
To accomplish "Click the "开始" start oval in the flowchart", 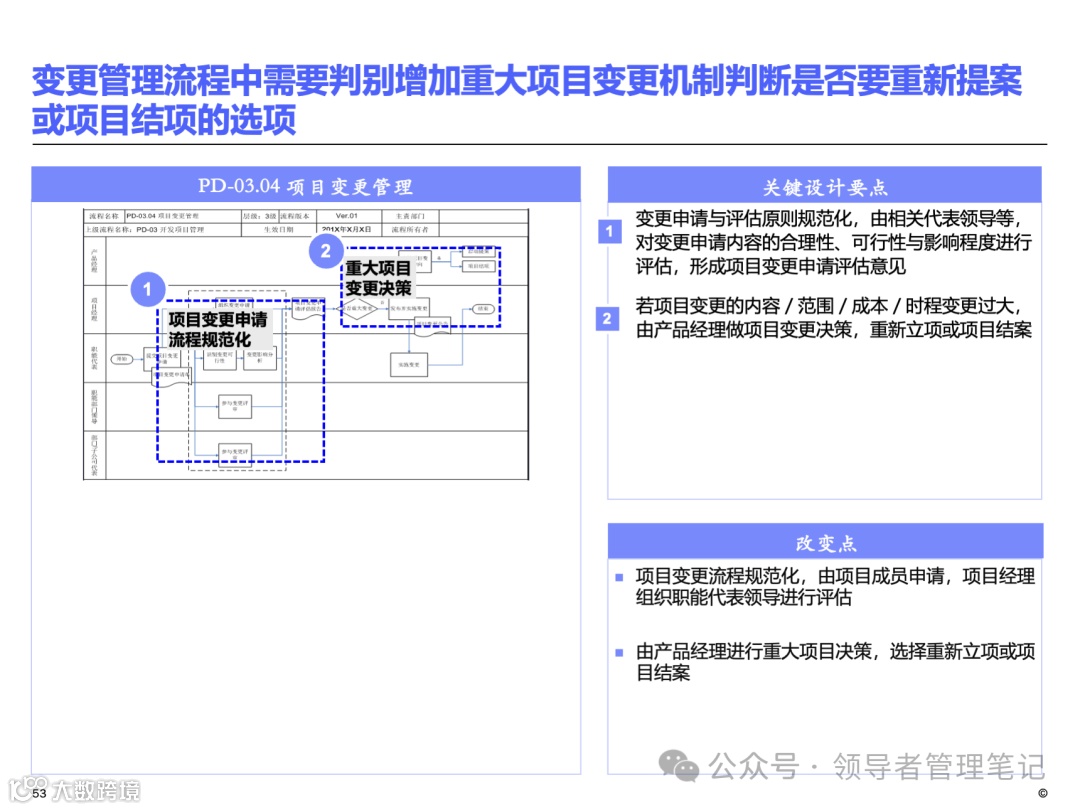I will click(122, 360).
